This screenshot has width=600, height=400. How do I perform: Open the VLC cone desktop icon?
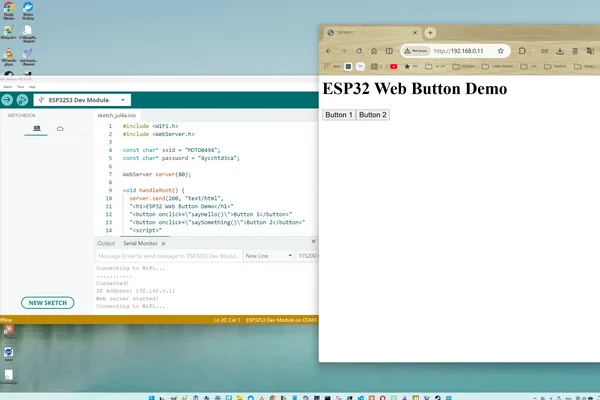click(8, 57)
